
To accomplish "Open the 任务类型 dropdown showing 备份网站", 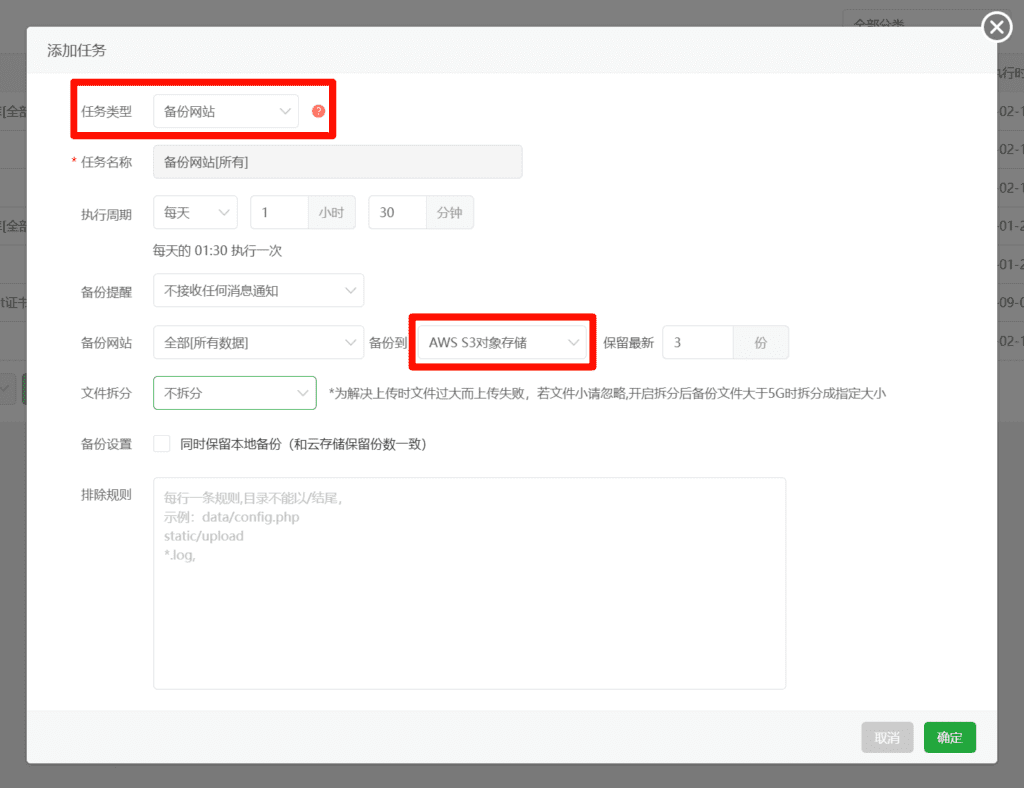I will 226,112.
